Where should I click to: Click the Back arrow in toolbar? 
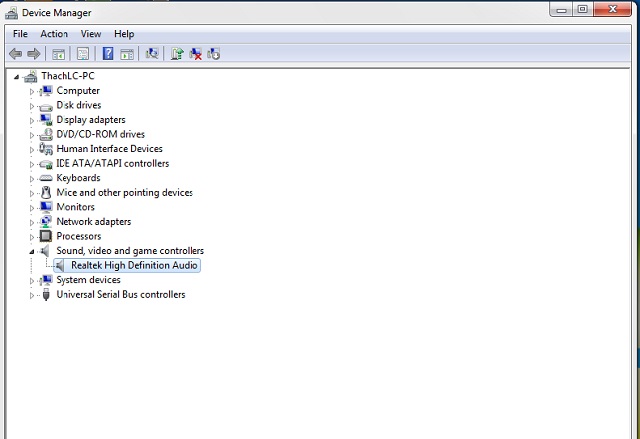tap(15, 53)
